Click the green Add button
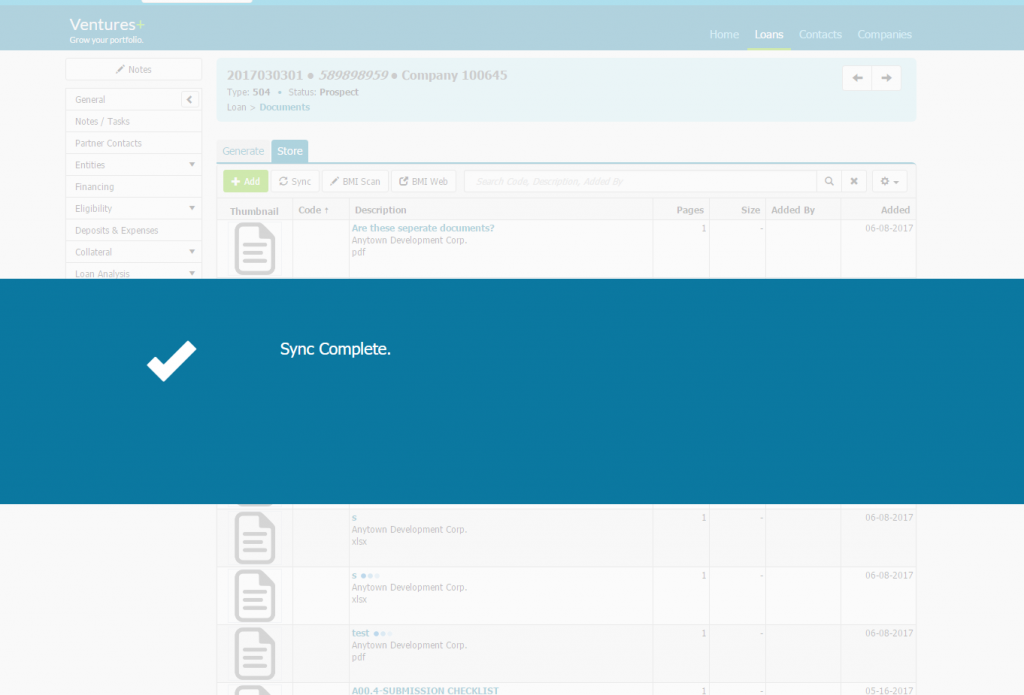 pyautogui.click(x=246, y=181)
